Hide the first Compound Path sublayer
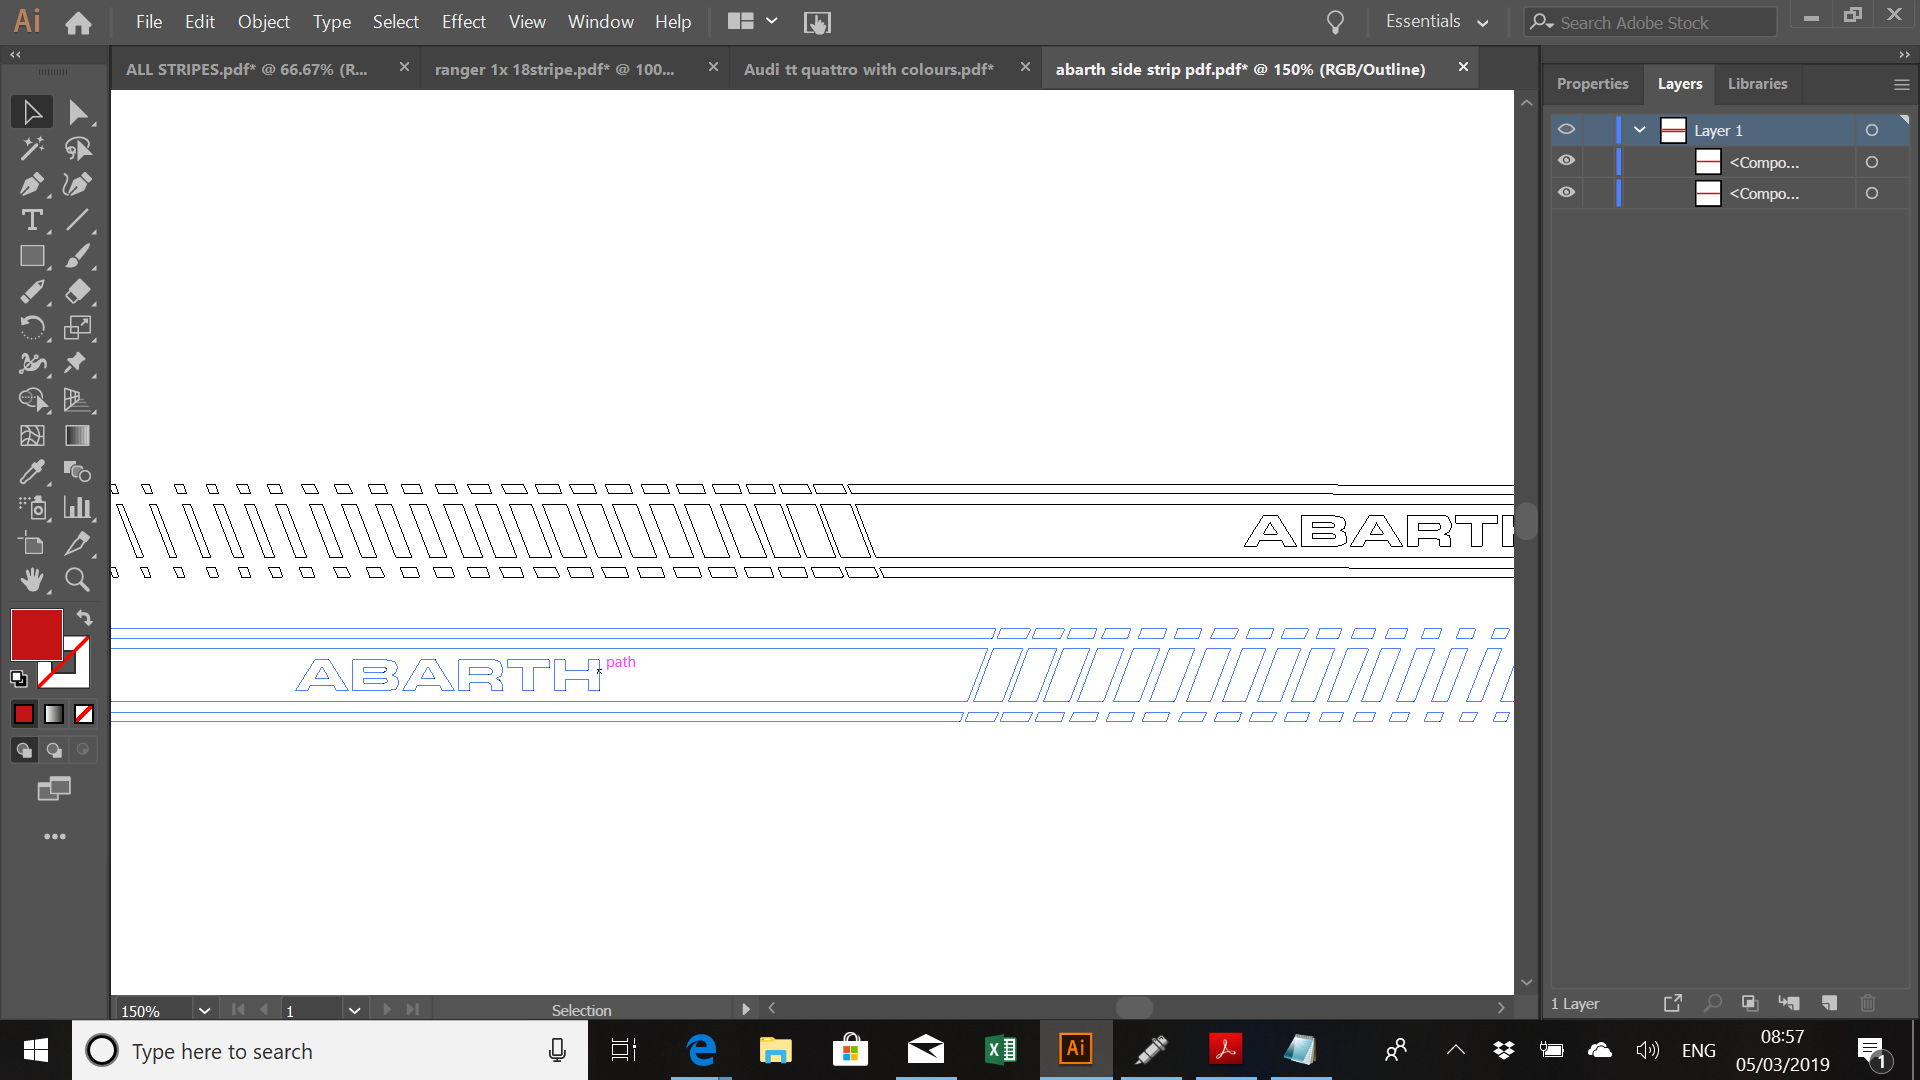 point(1566,161)
